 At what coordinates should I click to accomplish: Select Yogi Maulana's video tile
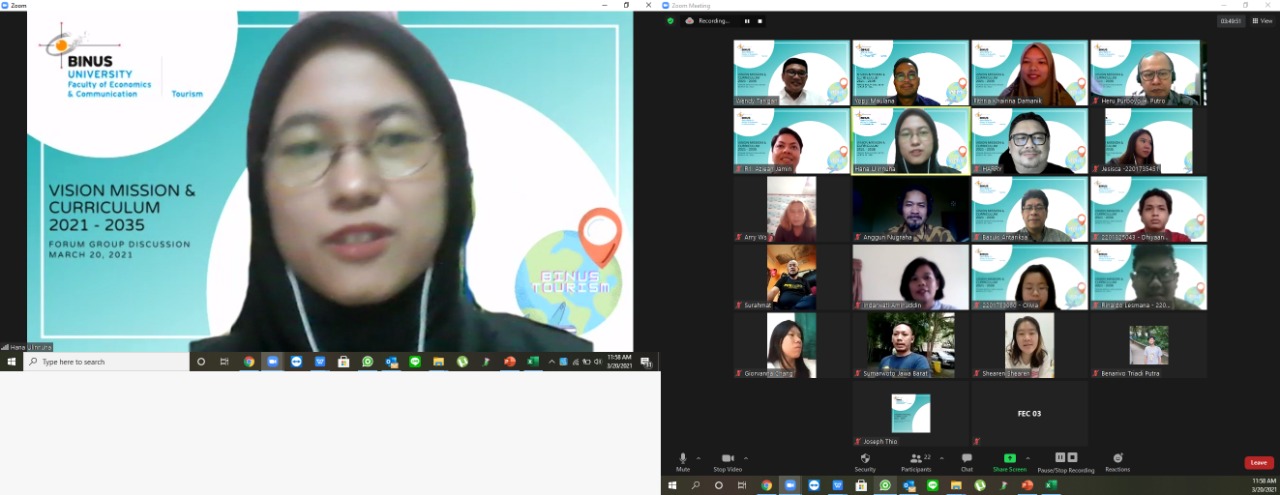coord(911,73)
